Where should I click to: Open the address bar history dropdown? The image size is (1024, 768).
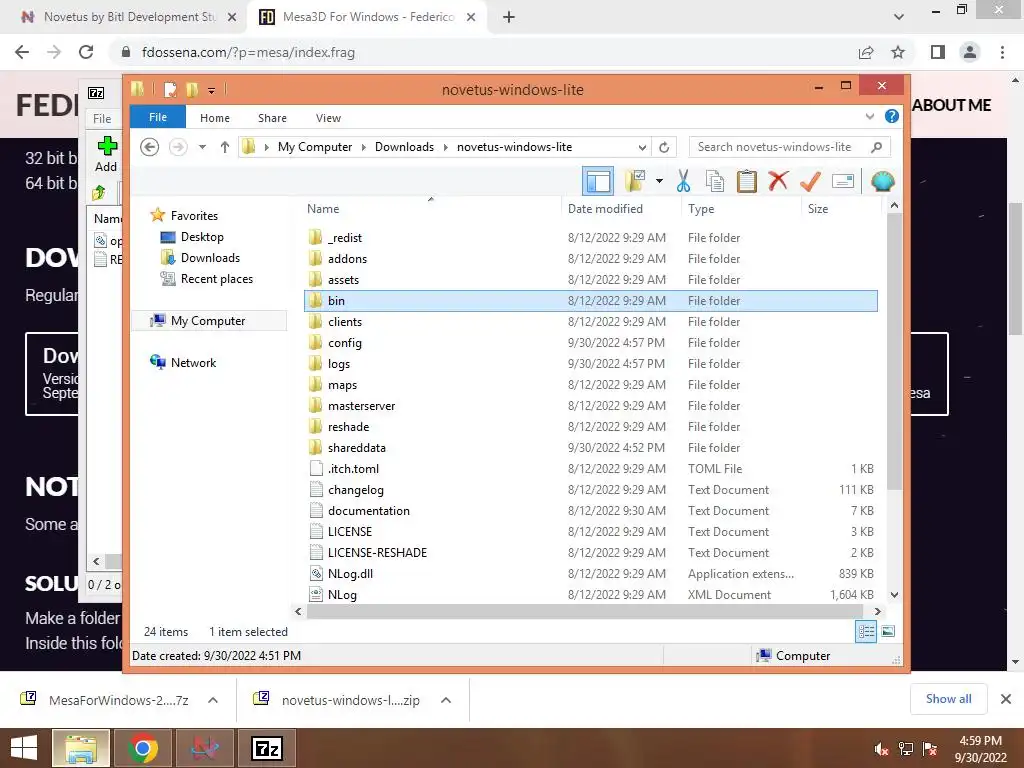(643, 147)
